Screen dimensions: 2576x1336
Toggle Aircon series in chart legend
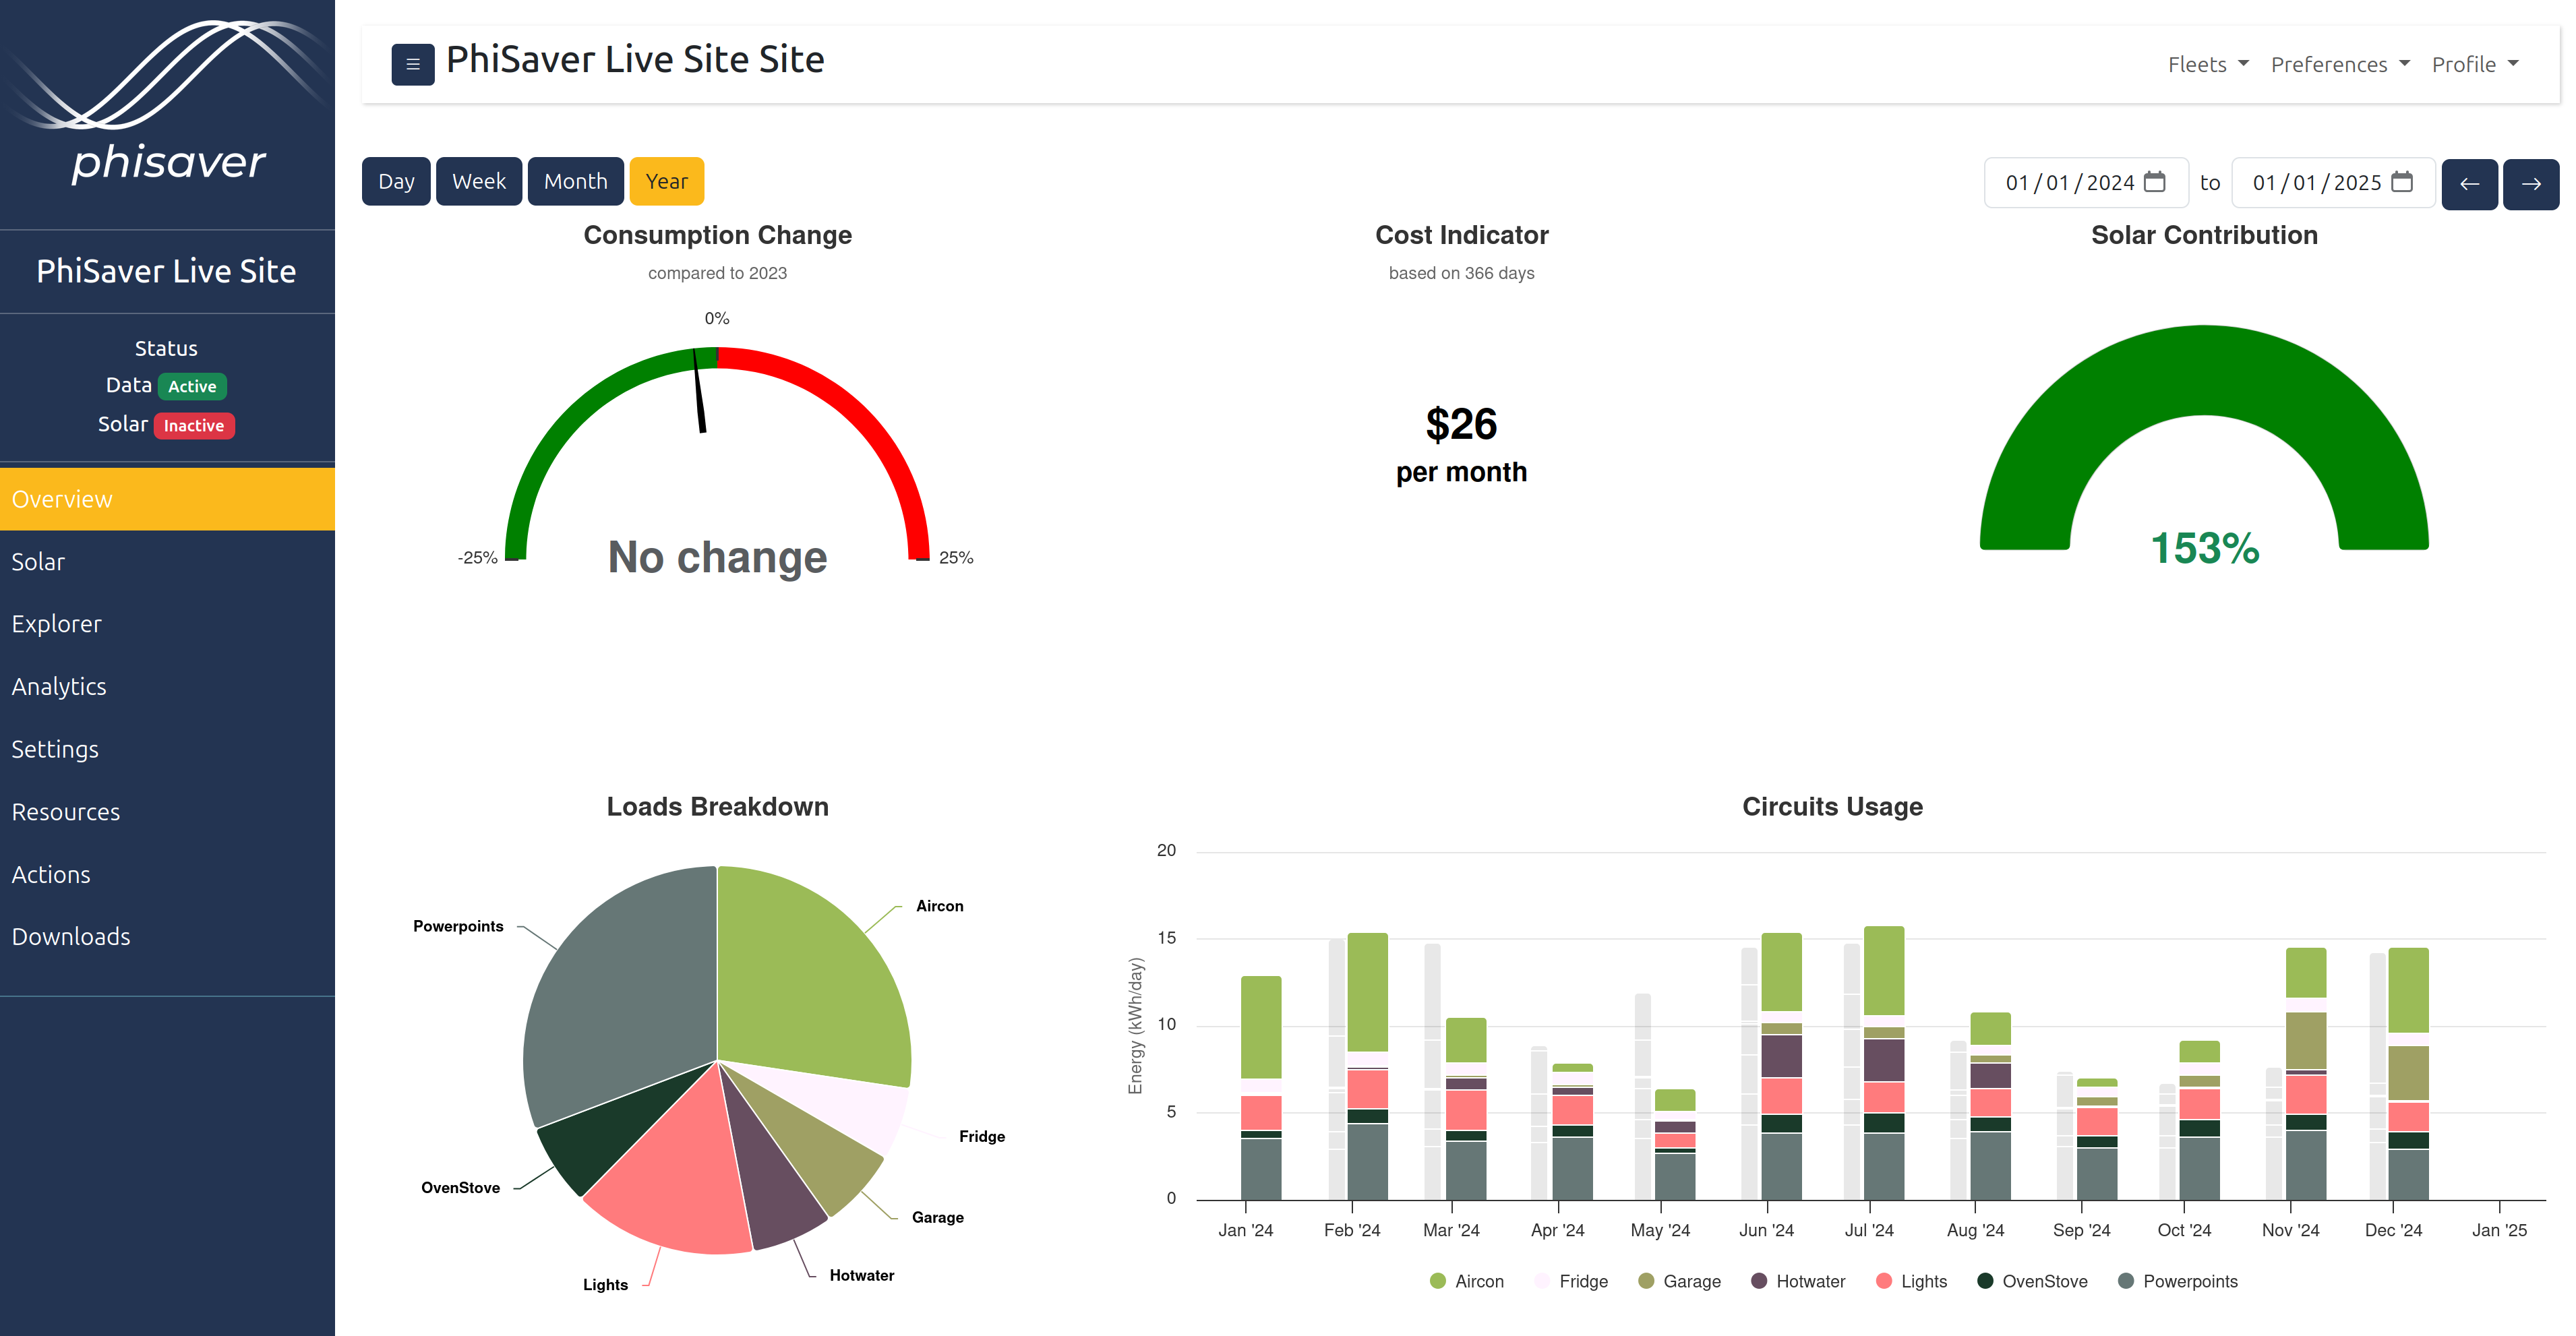(x=1466, y=1281)
